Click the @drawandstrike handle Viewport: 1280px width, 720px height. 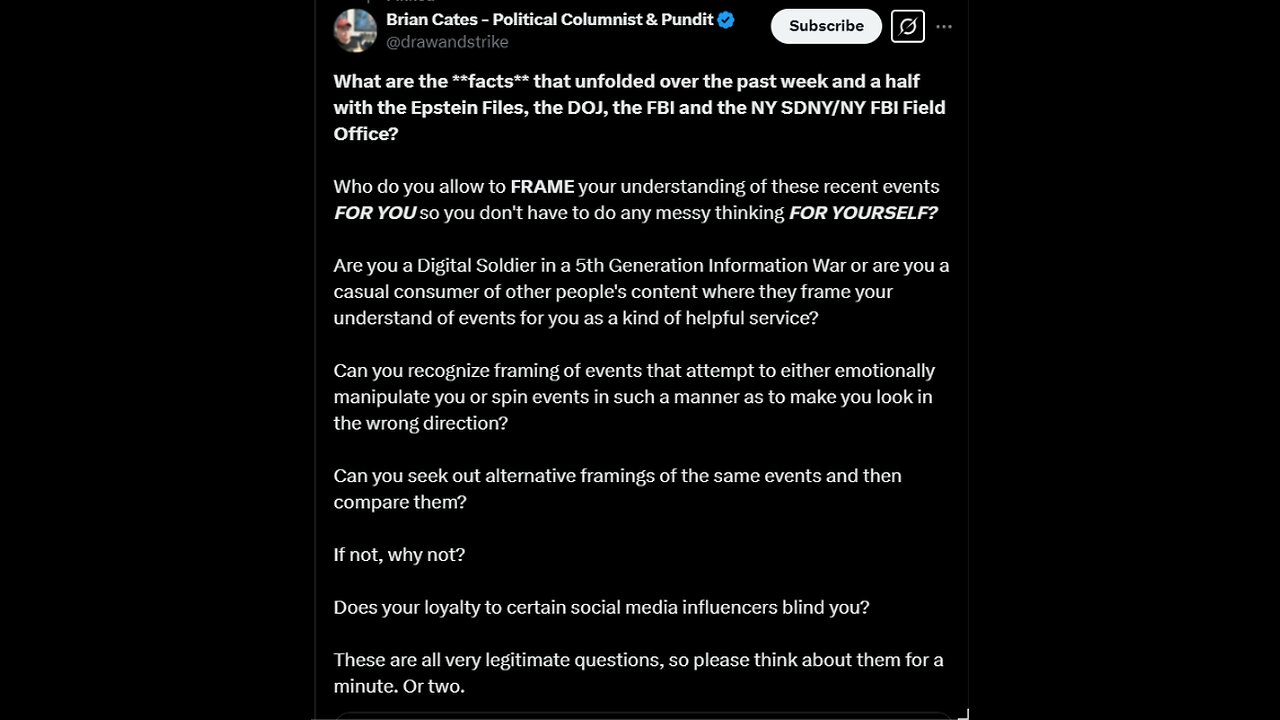tap(447, 42)
